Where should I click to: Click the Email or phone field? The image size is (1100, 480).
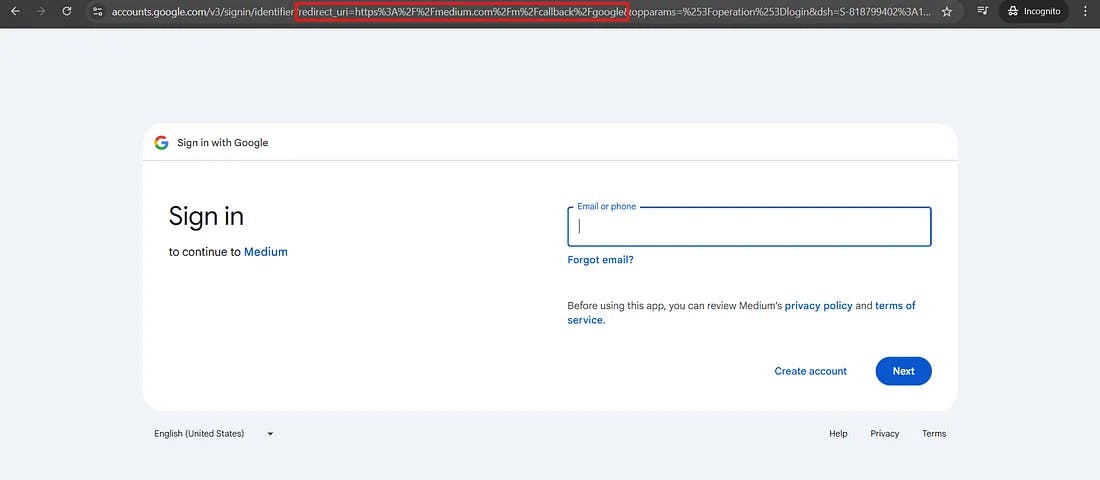pos(749,227)
